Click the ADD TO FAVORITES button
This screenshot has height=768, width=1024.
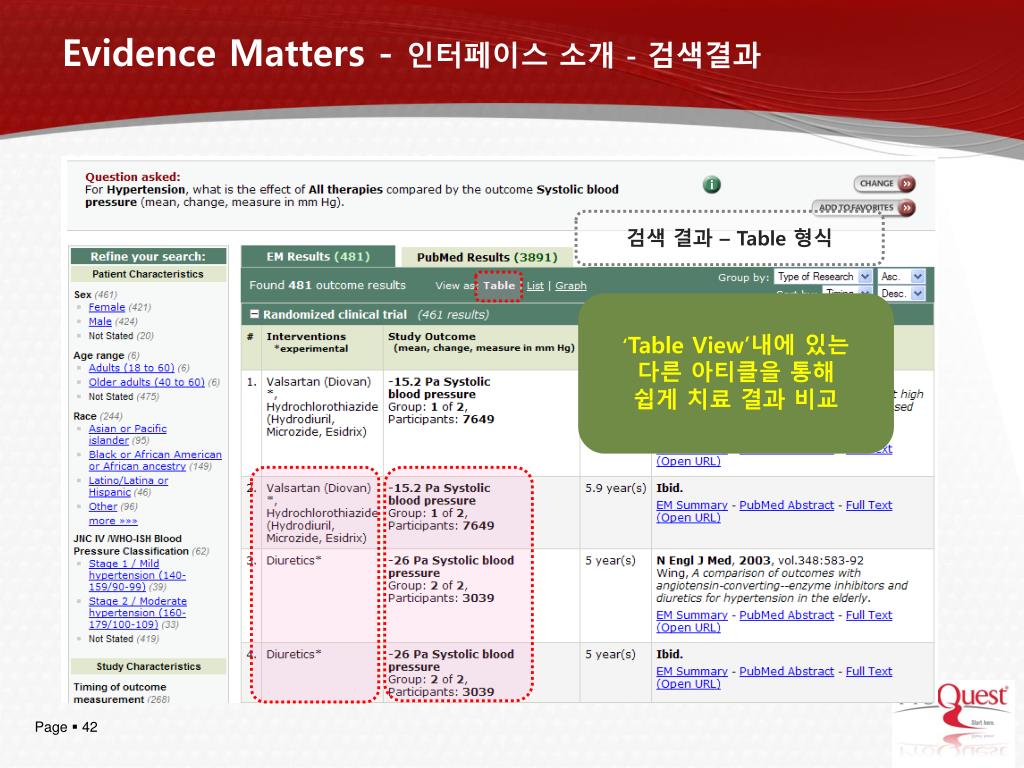[864, 208]
